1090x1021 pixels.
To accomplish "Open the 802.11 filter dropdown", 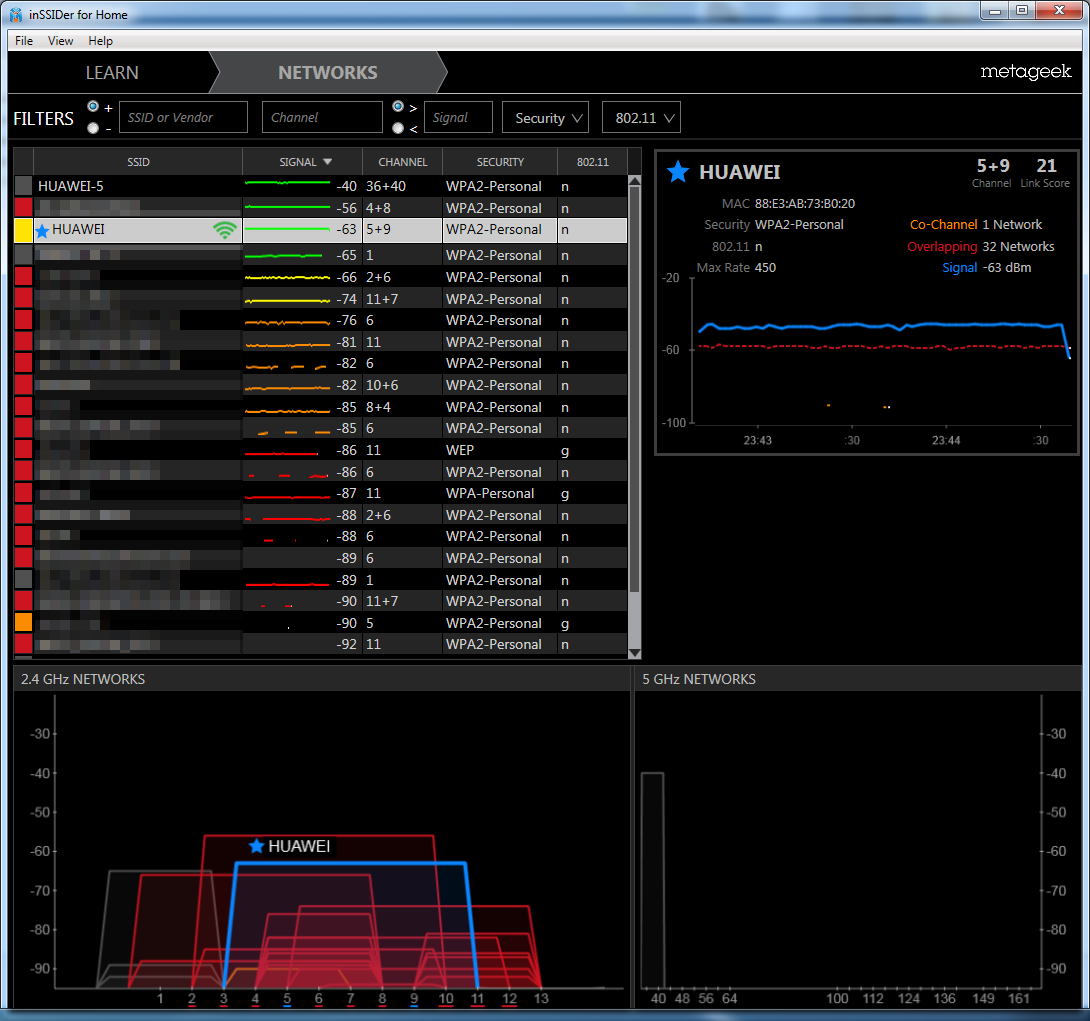I will tap(642, 117).
